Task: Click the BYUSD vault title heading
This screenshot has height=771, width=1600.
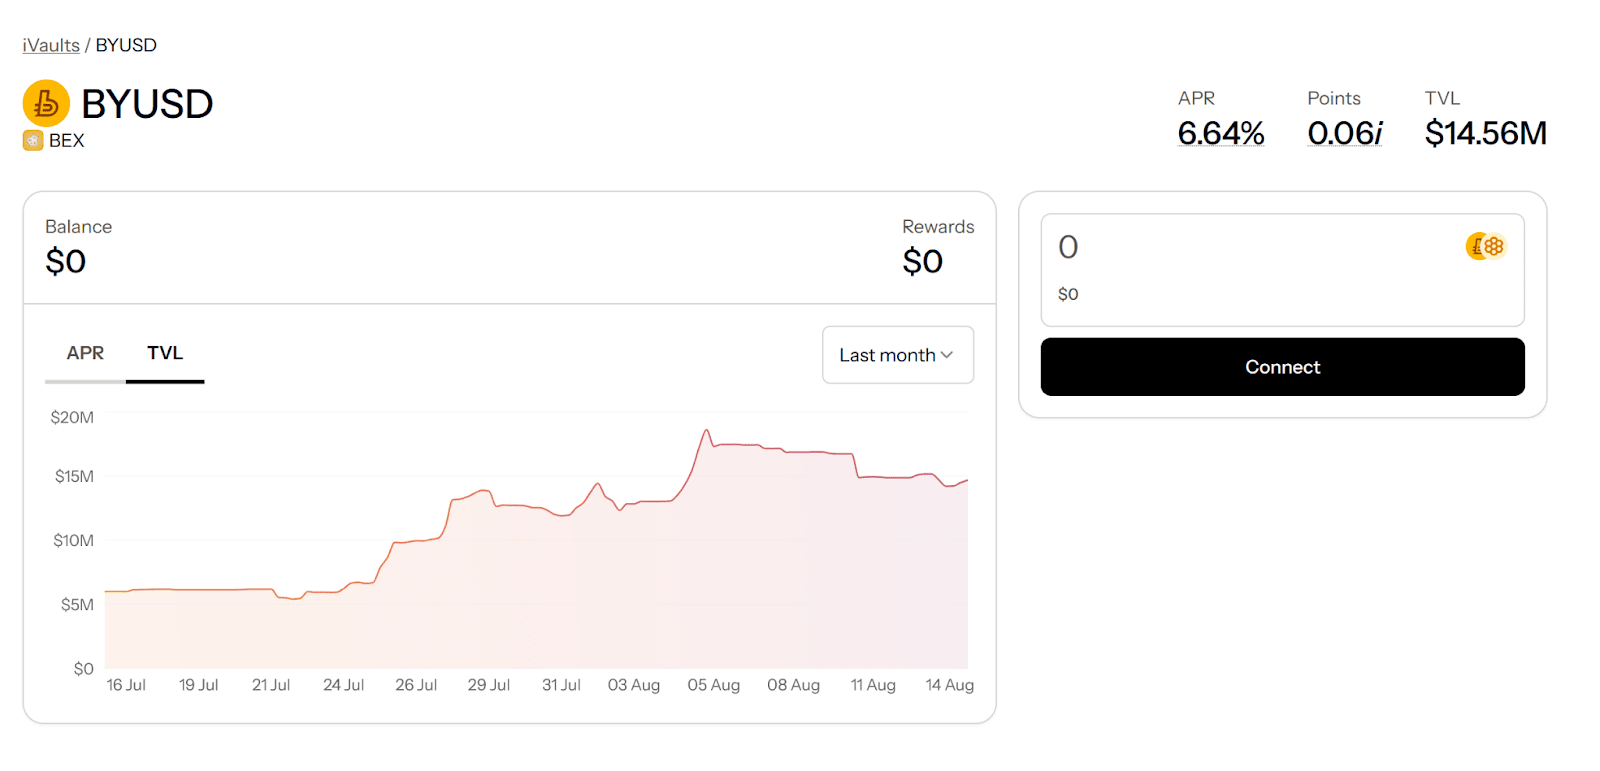Action: 147,104
